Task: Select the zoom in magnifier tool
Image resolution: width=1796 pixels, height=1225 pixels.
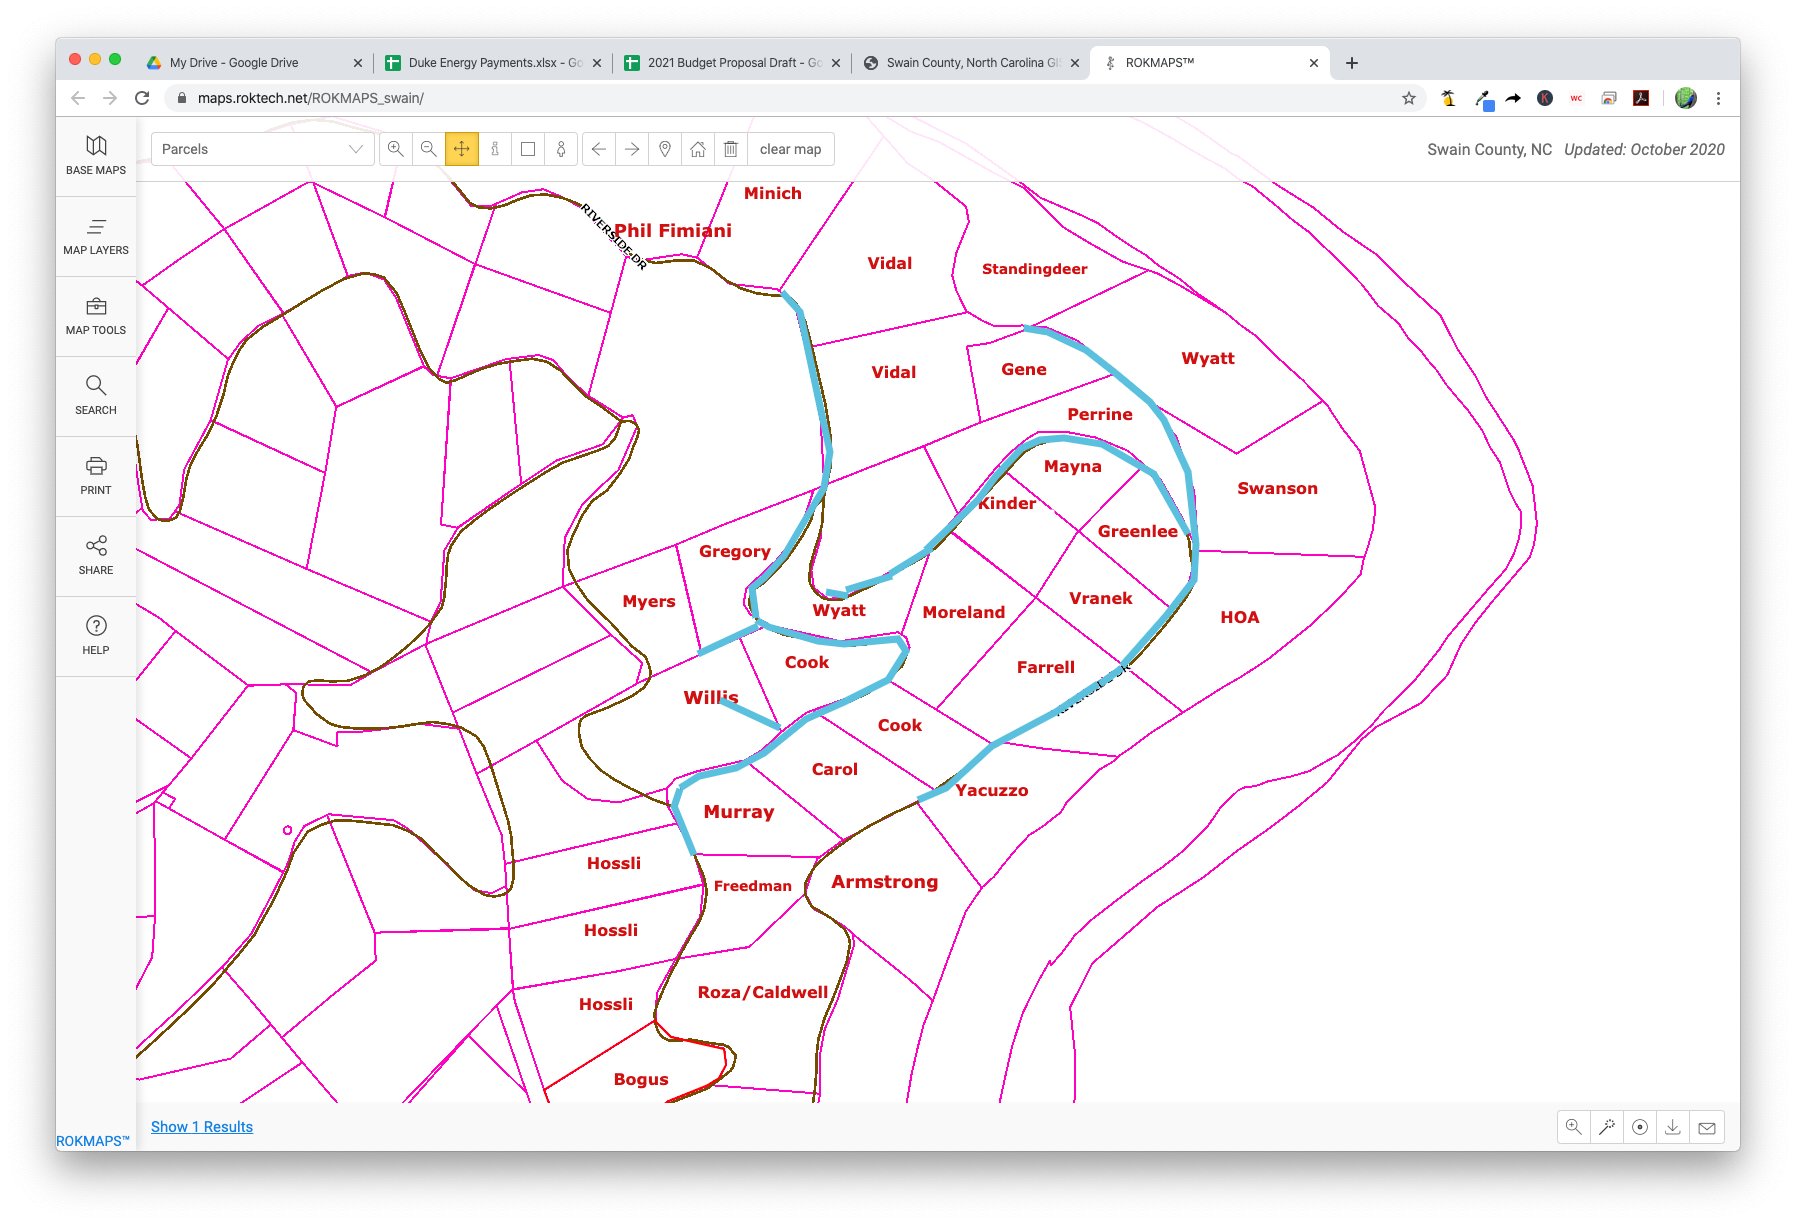Action: coord(396,149)
